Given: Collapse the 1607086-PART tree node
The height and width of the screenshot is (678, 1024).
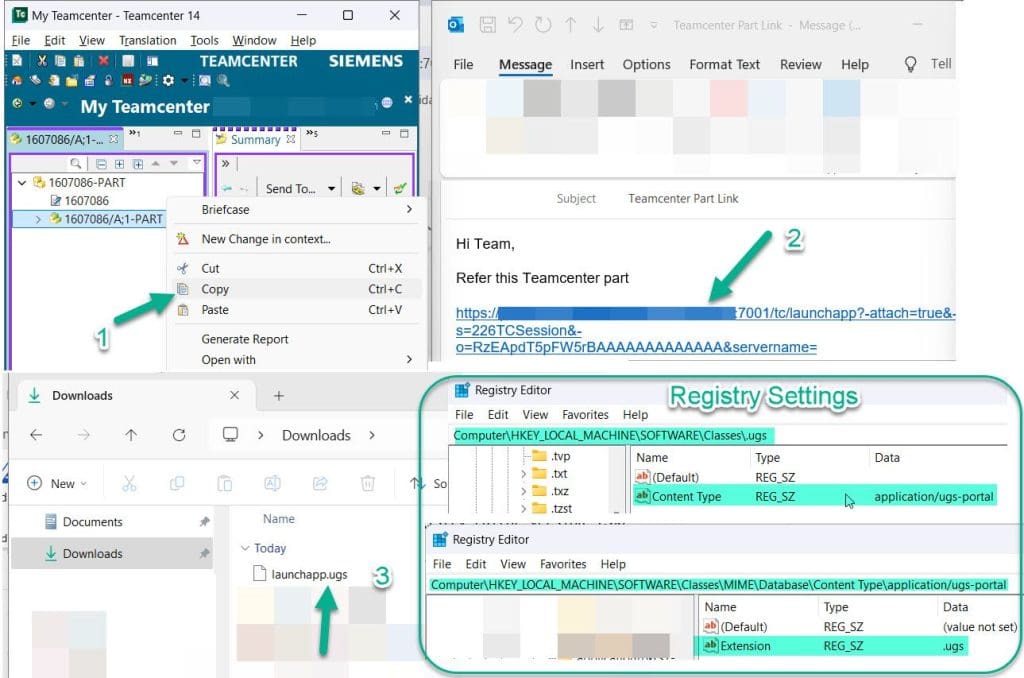Looking at the screenshot, I should coord(22,183).
